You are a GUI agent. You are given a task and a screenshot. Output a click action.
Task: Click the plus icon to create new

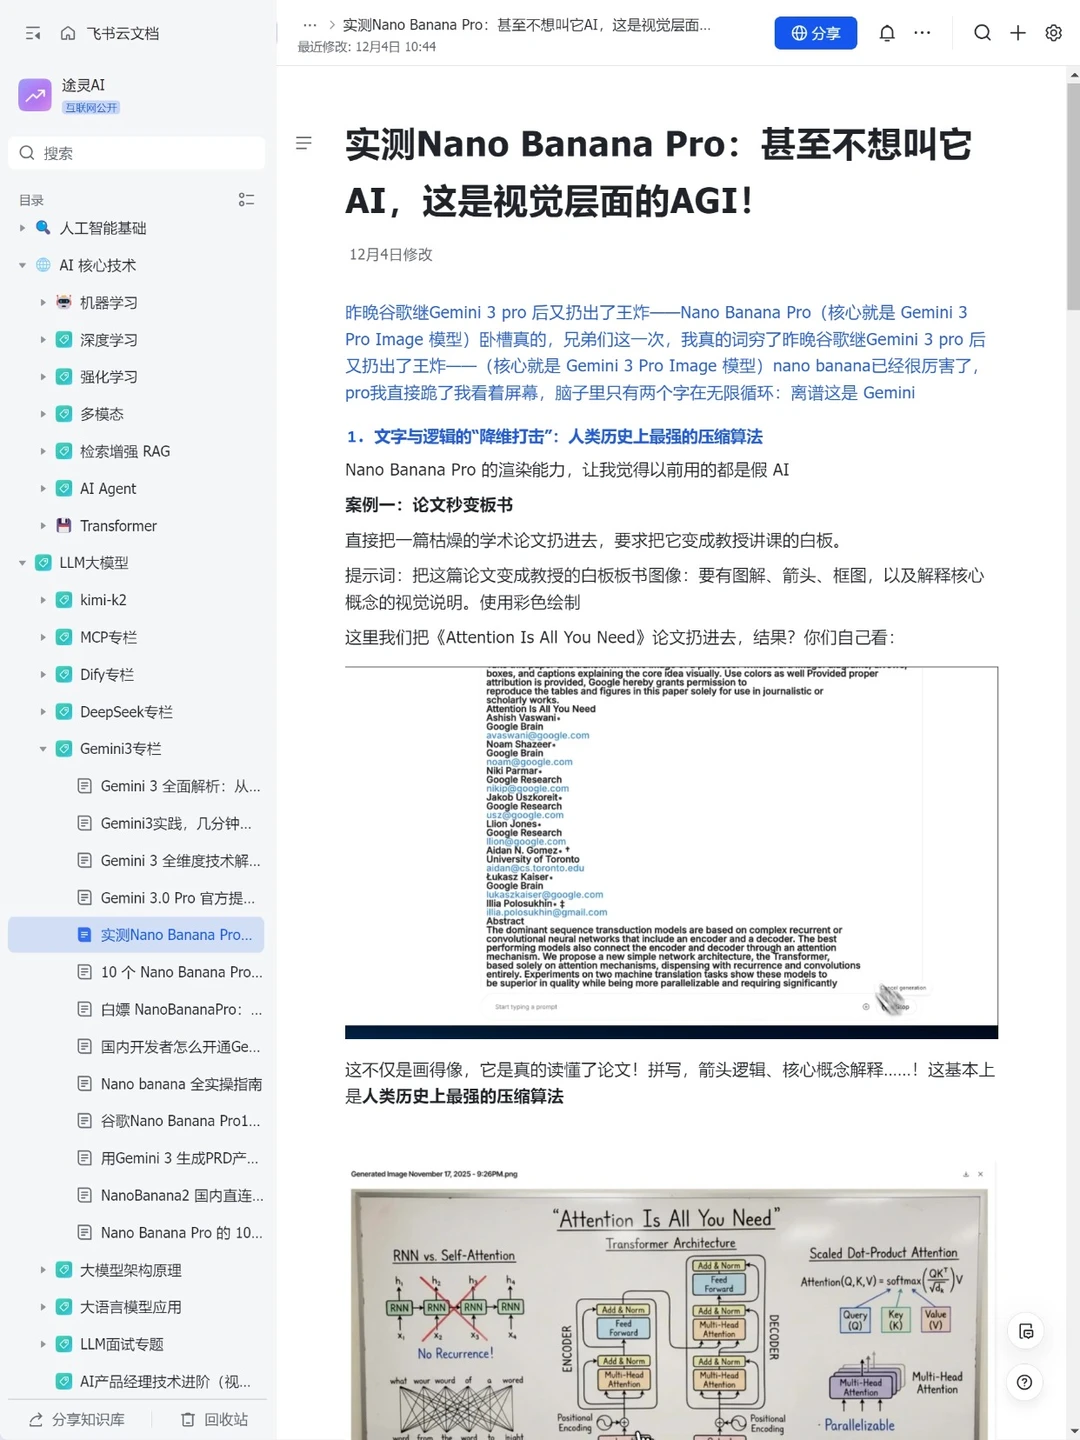pyautogui.click(x=1018, y=33)
